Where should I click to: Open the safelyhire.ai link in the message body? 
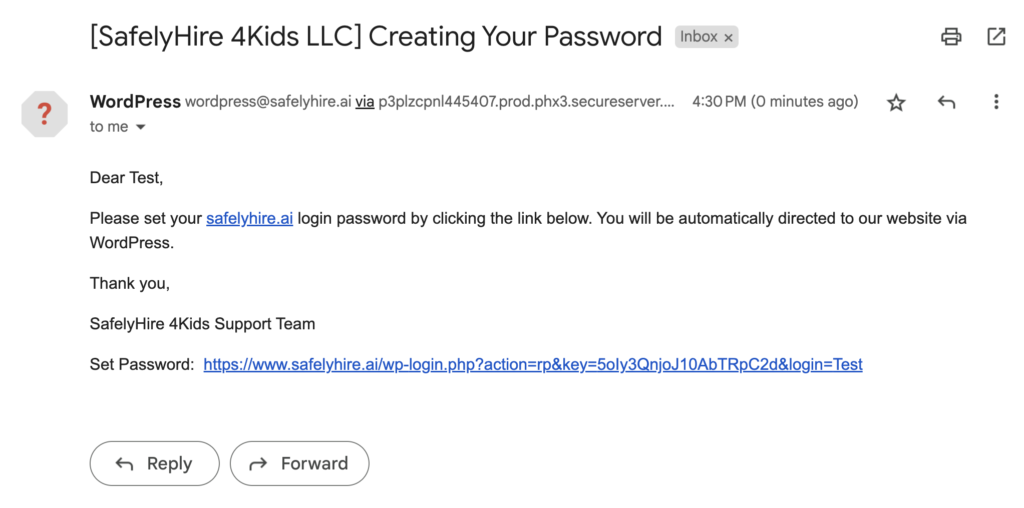pyautogui.click(x=249, y=218)
